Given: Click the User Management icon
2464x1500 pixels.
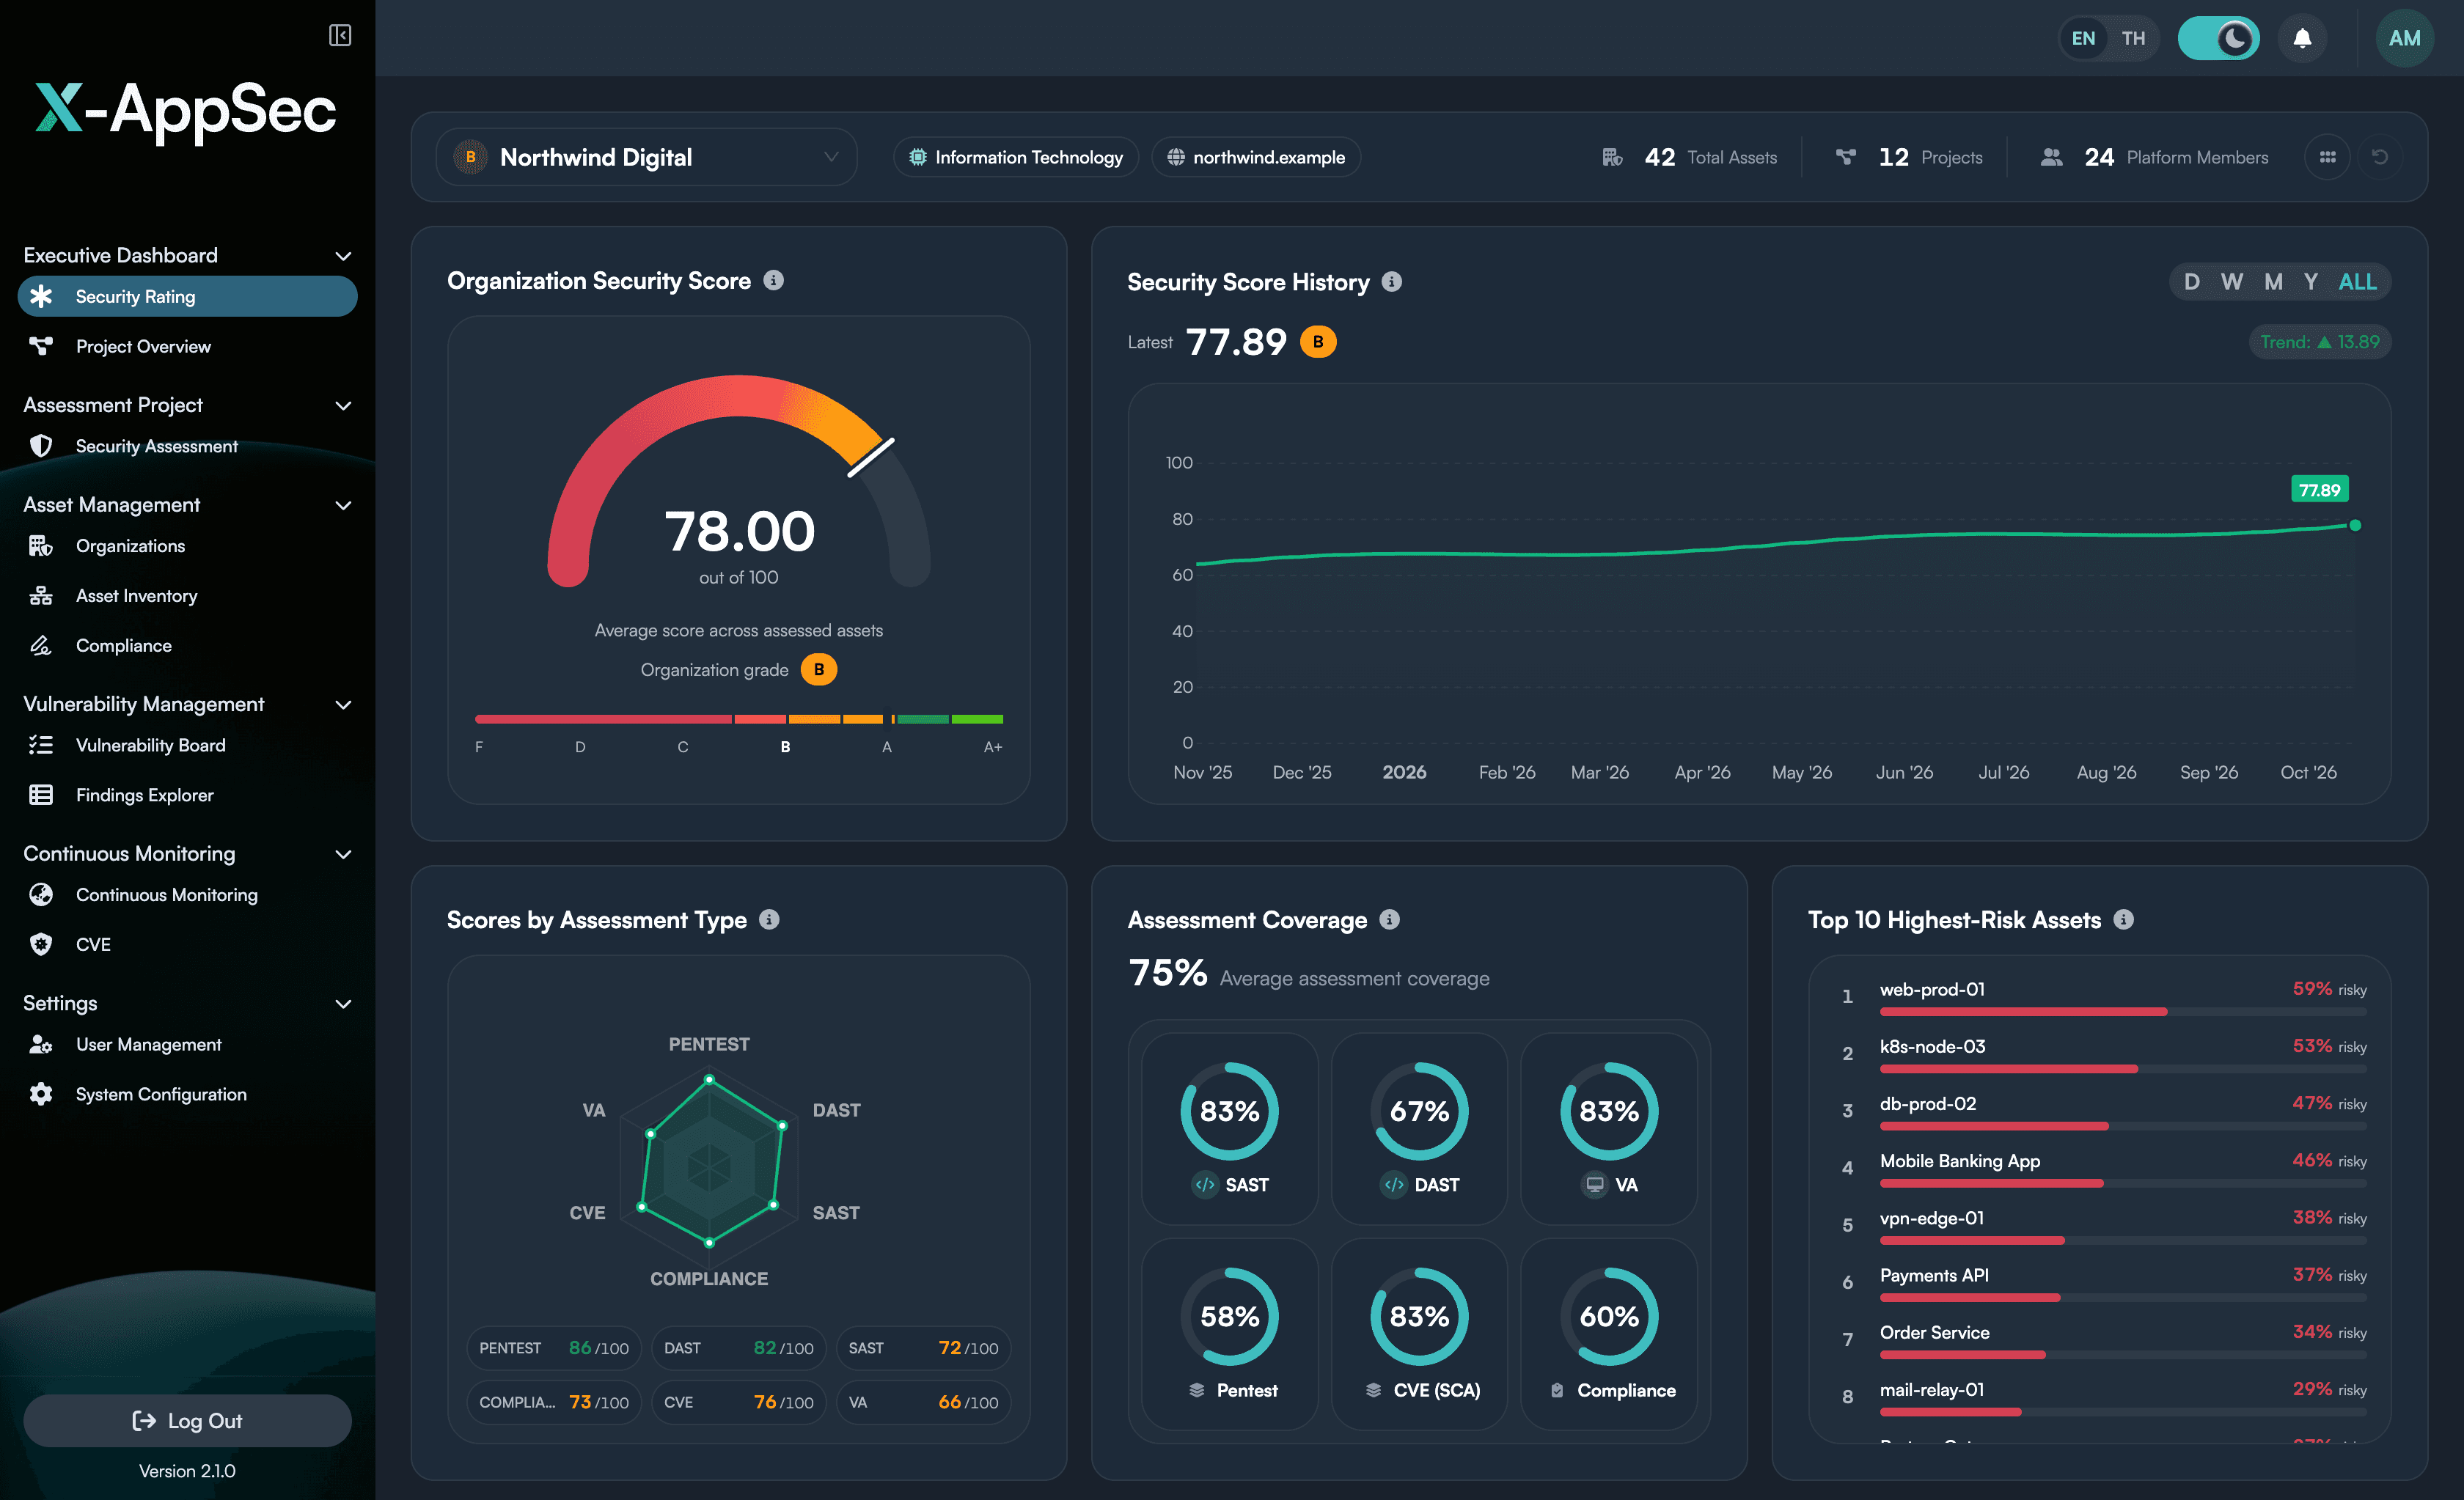Looking at the screenshot, I should (x=41, y=1045).
